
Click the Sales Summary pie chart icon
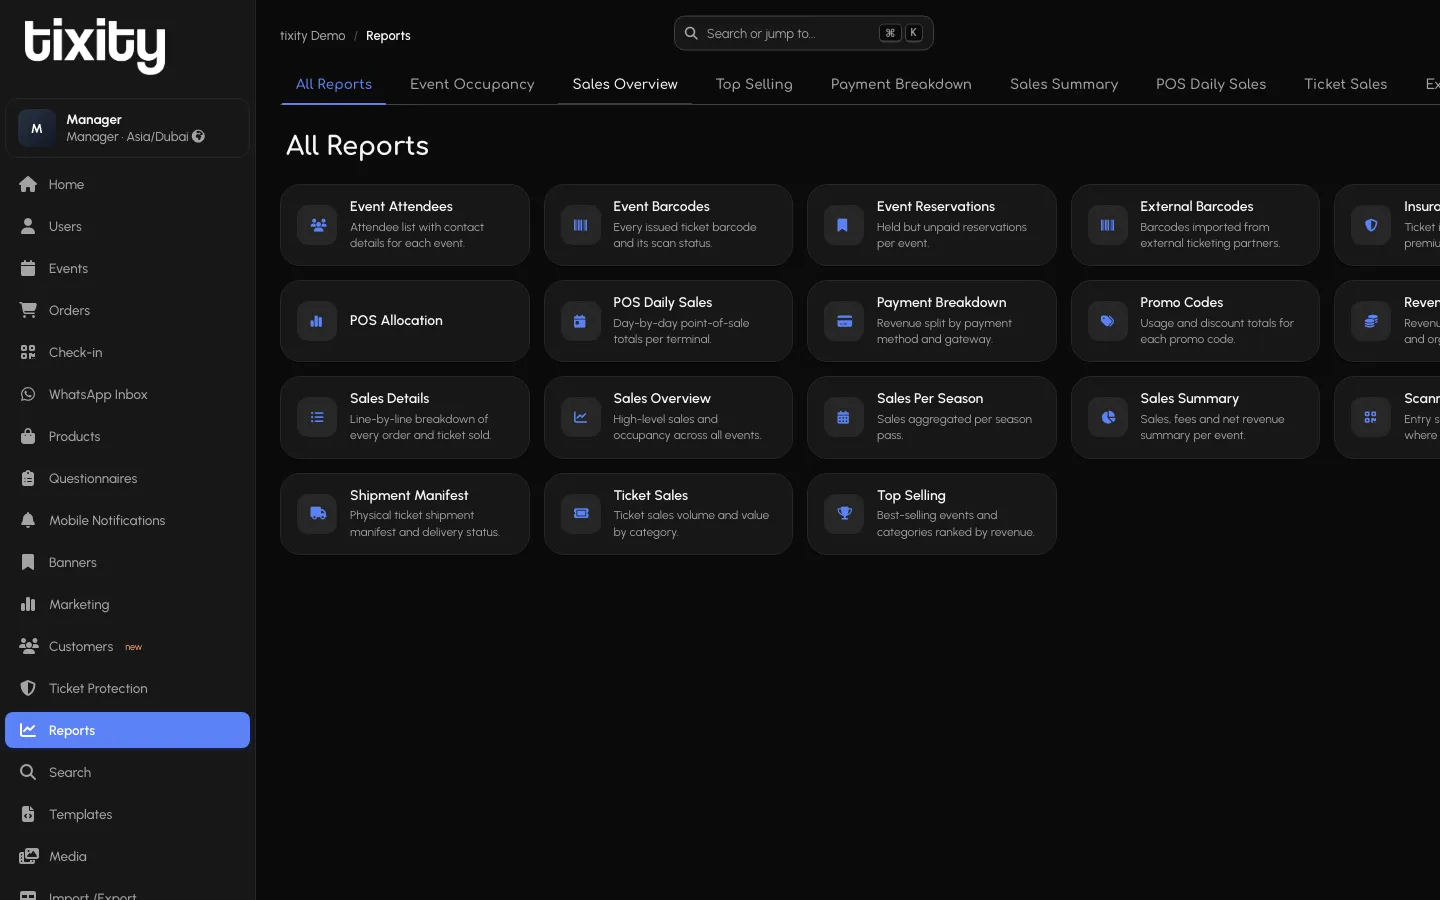click(1108, 417)
